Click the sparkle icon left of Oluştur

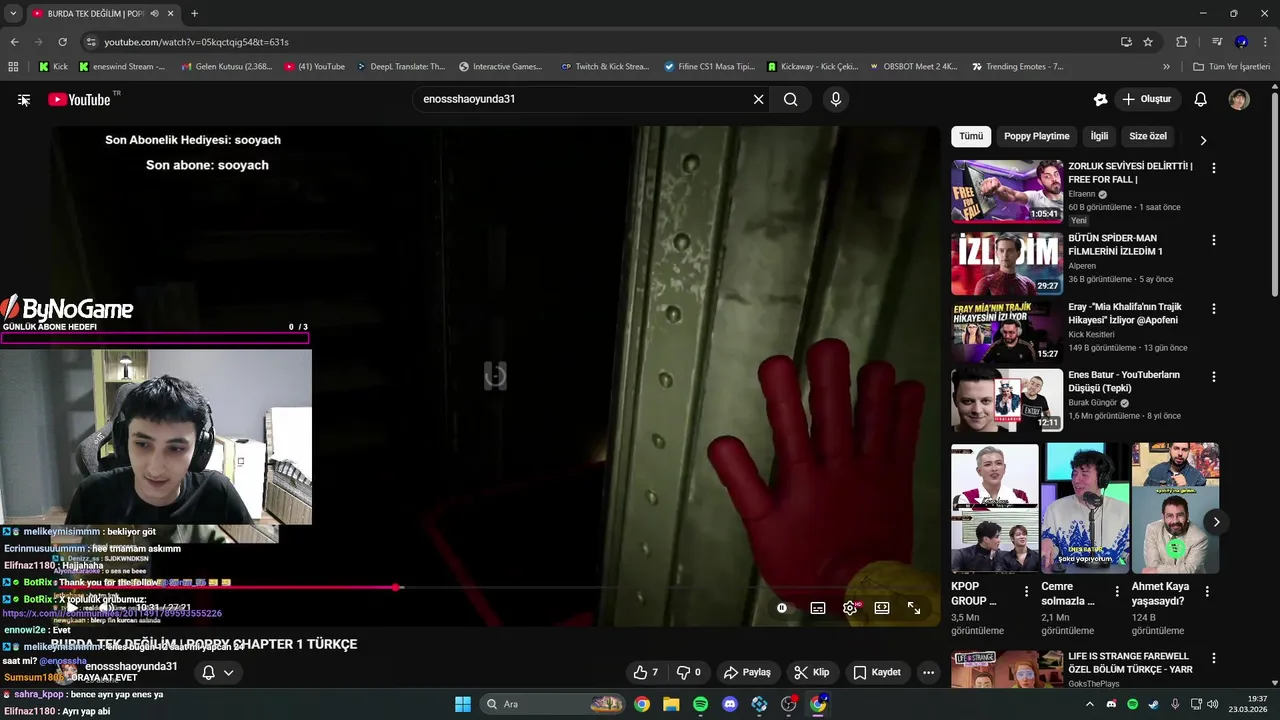pos(1100,99)
